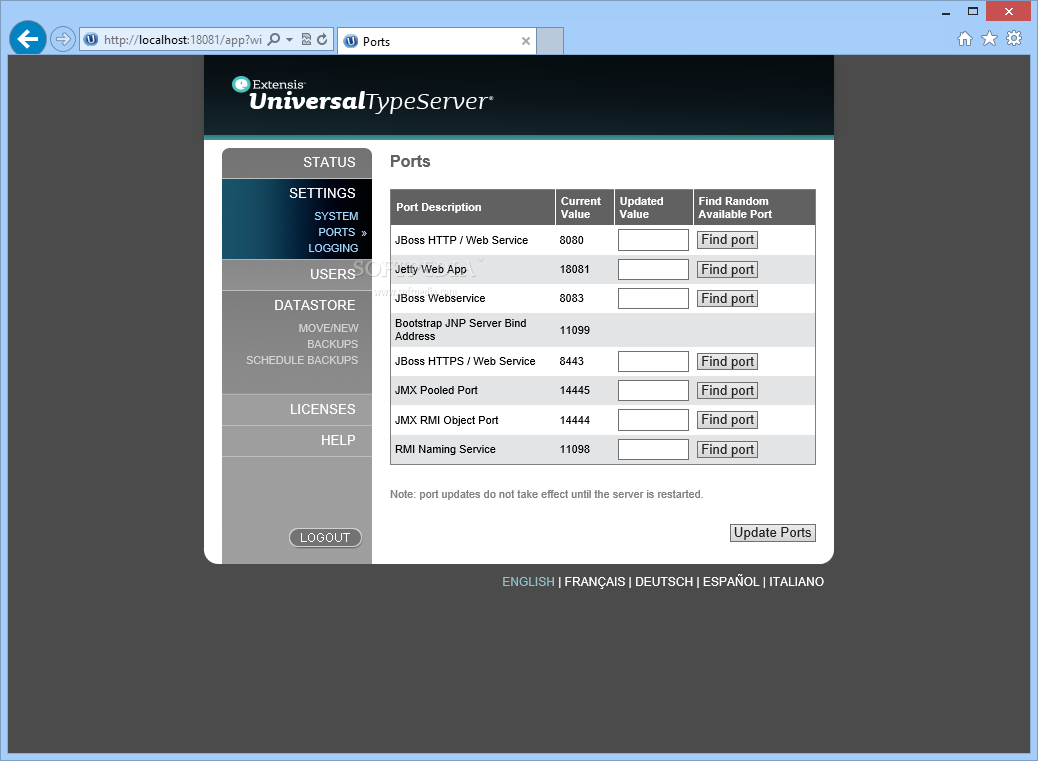Switch language to FRANÇAIS

tap(594, 582)
